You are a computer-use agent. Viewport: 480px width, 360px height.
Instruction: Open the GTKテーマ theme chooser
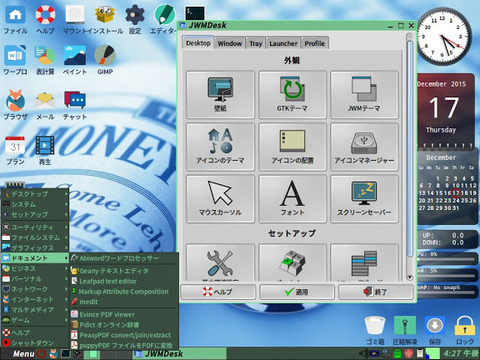pyautogui.click(x=292, y=94)
